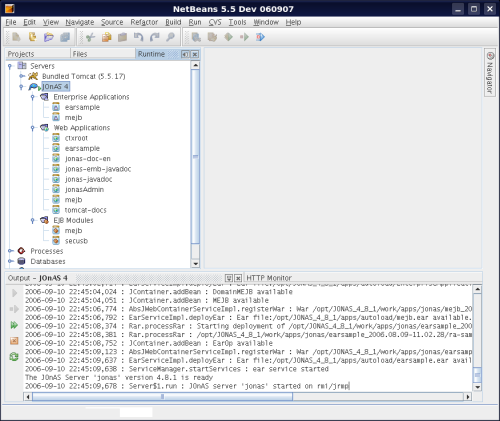Image resolution: width=500 pixels, height=421 pixels.
Task: Collapse Enterprise Applications node
Action: pyautogui.click(x=33, y=97)
